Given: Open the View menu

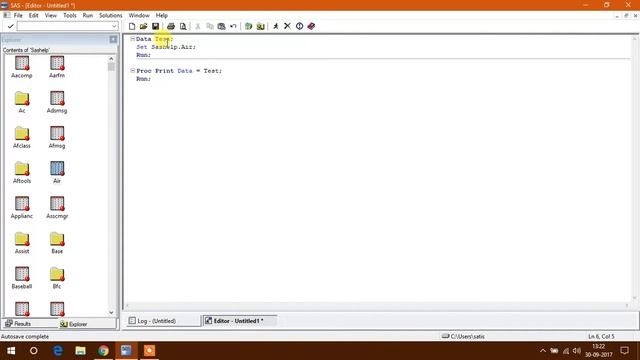Looking at the screenshot, I should pyautogui.click(x=51, y=16).
